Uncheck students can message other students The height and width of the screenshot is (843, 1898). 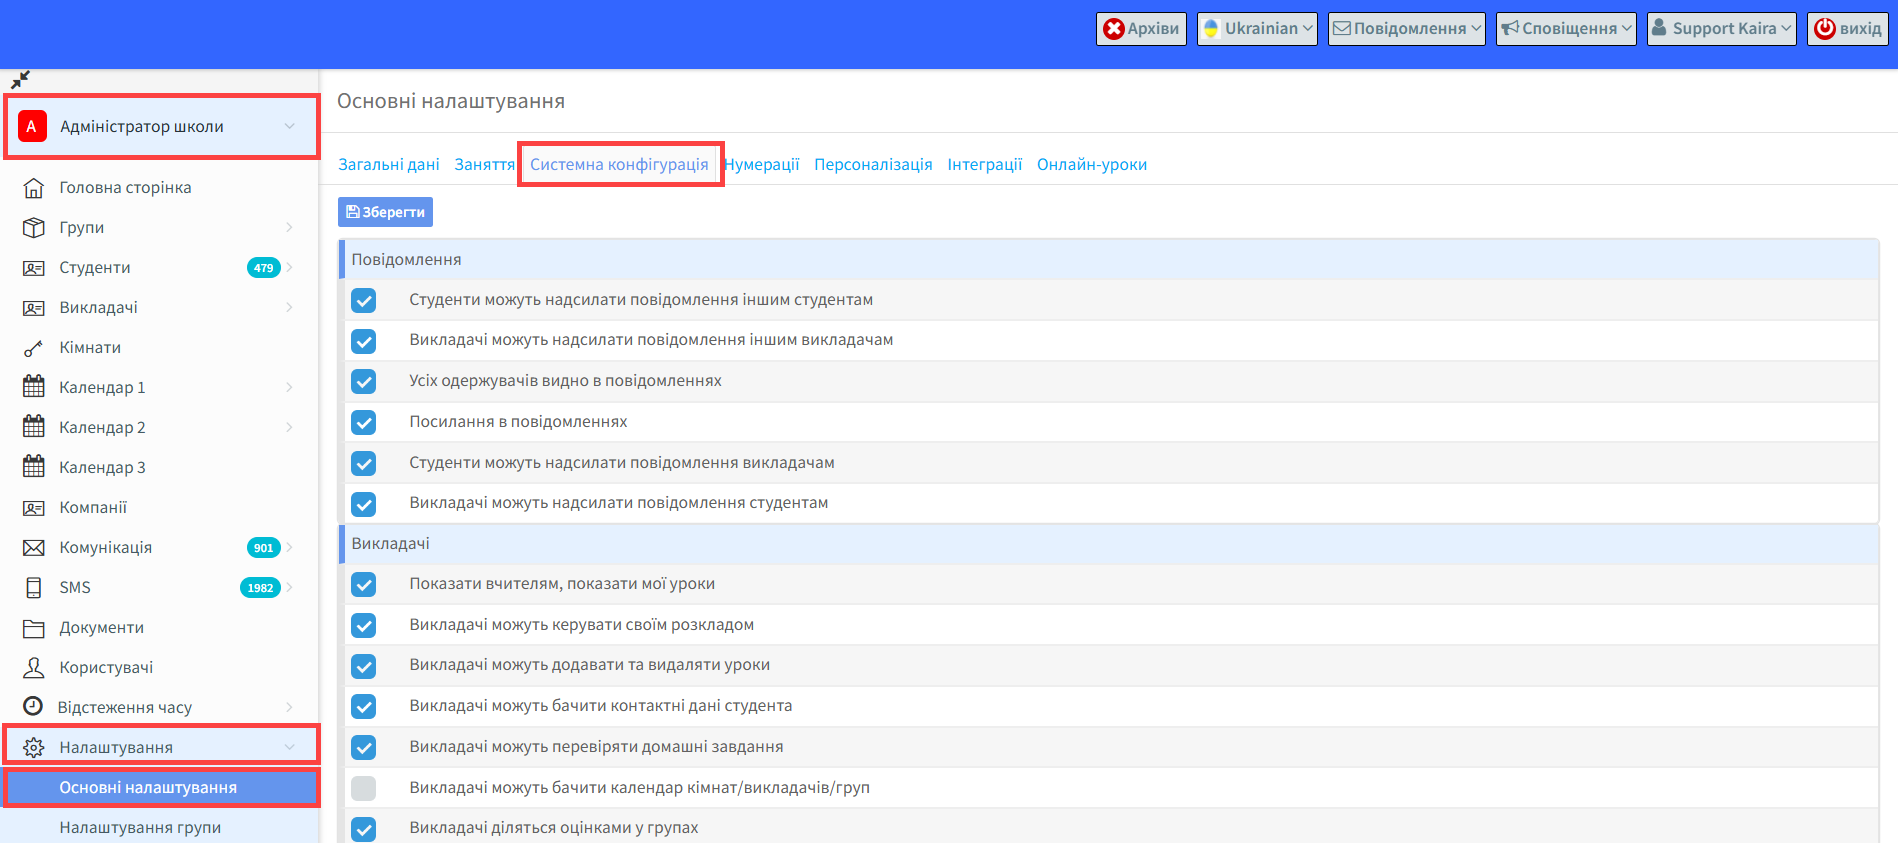point(364,300)
